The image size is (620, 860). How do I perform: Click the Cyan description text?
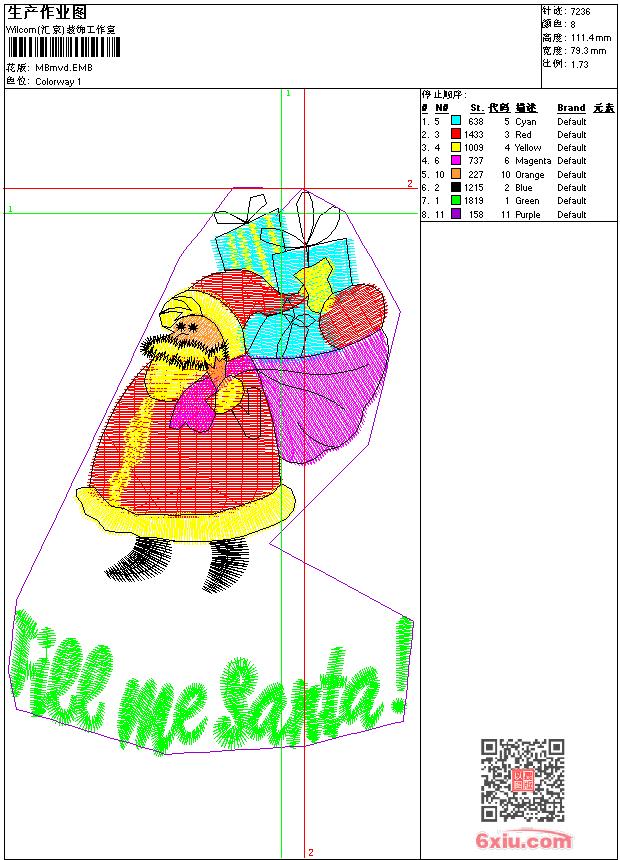[526, 122]
